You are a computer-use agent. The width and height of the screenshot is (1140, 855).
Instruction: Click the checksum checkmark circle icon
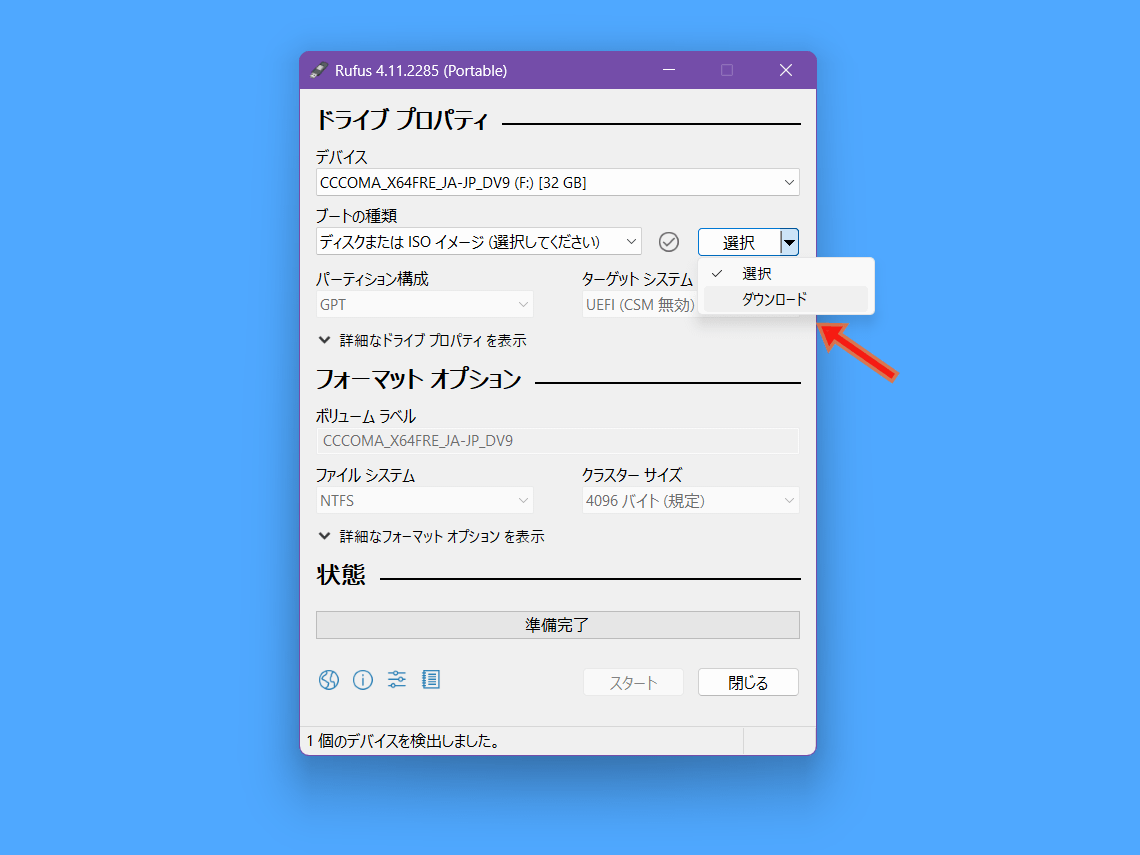pos(669,242)
